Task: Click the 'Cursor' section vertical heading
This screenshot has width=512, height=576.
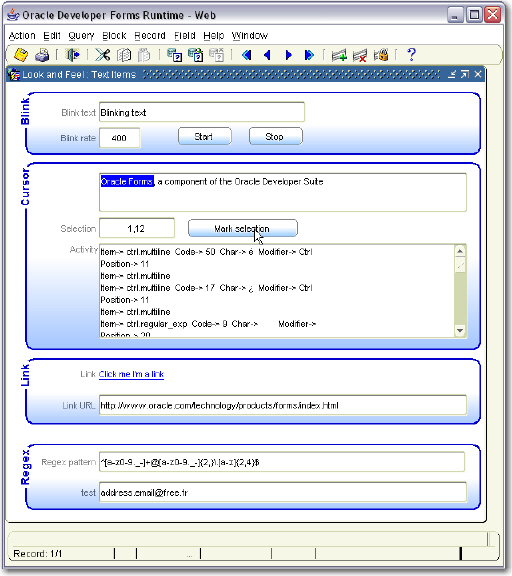Action: (25, 187)
